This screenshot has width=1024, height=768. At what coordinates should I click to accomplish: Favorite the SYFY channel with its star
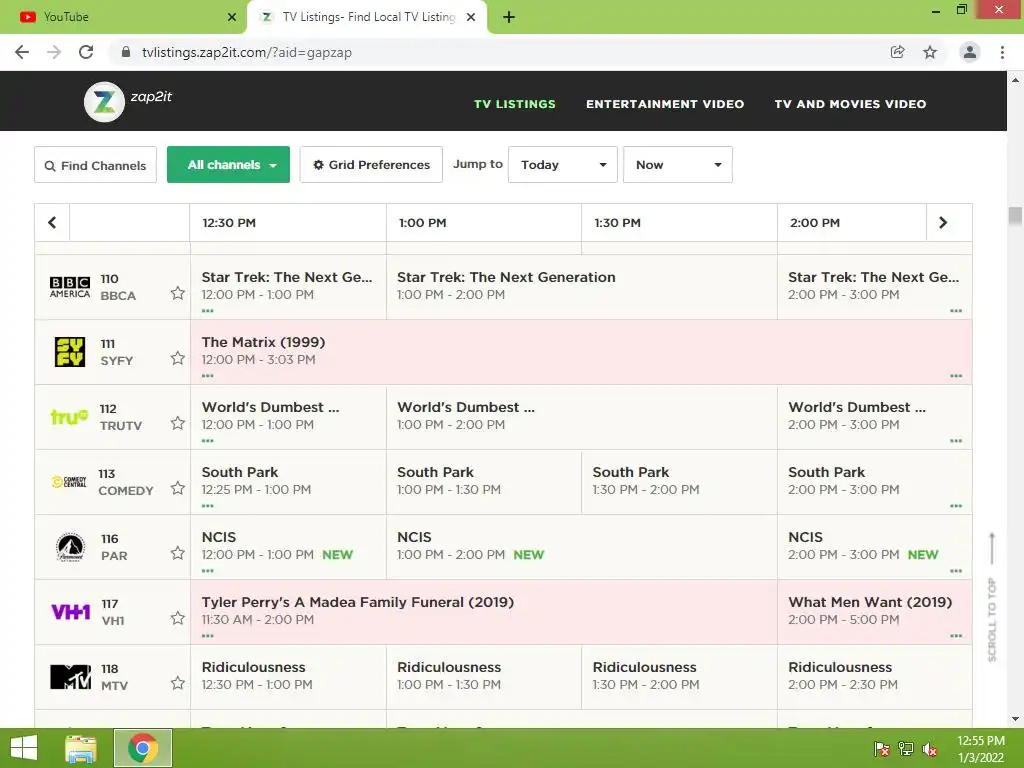pos(178,358)
